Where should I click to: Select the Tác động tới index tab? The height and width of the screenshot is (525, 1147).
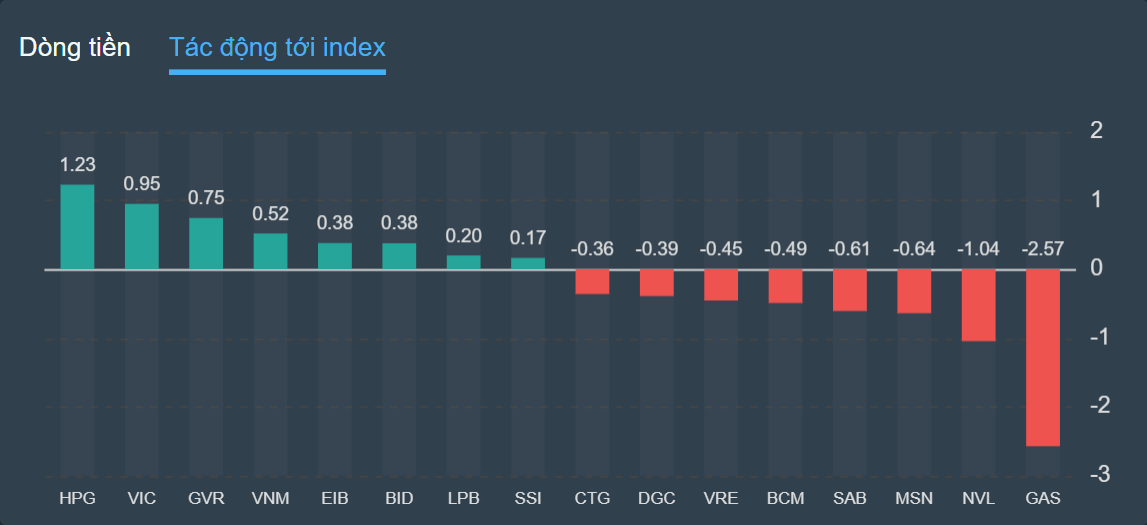[277, 47]
